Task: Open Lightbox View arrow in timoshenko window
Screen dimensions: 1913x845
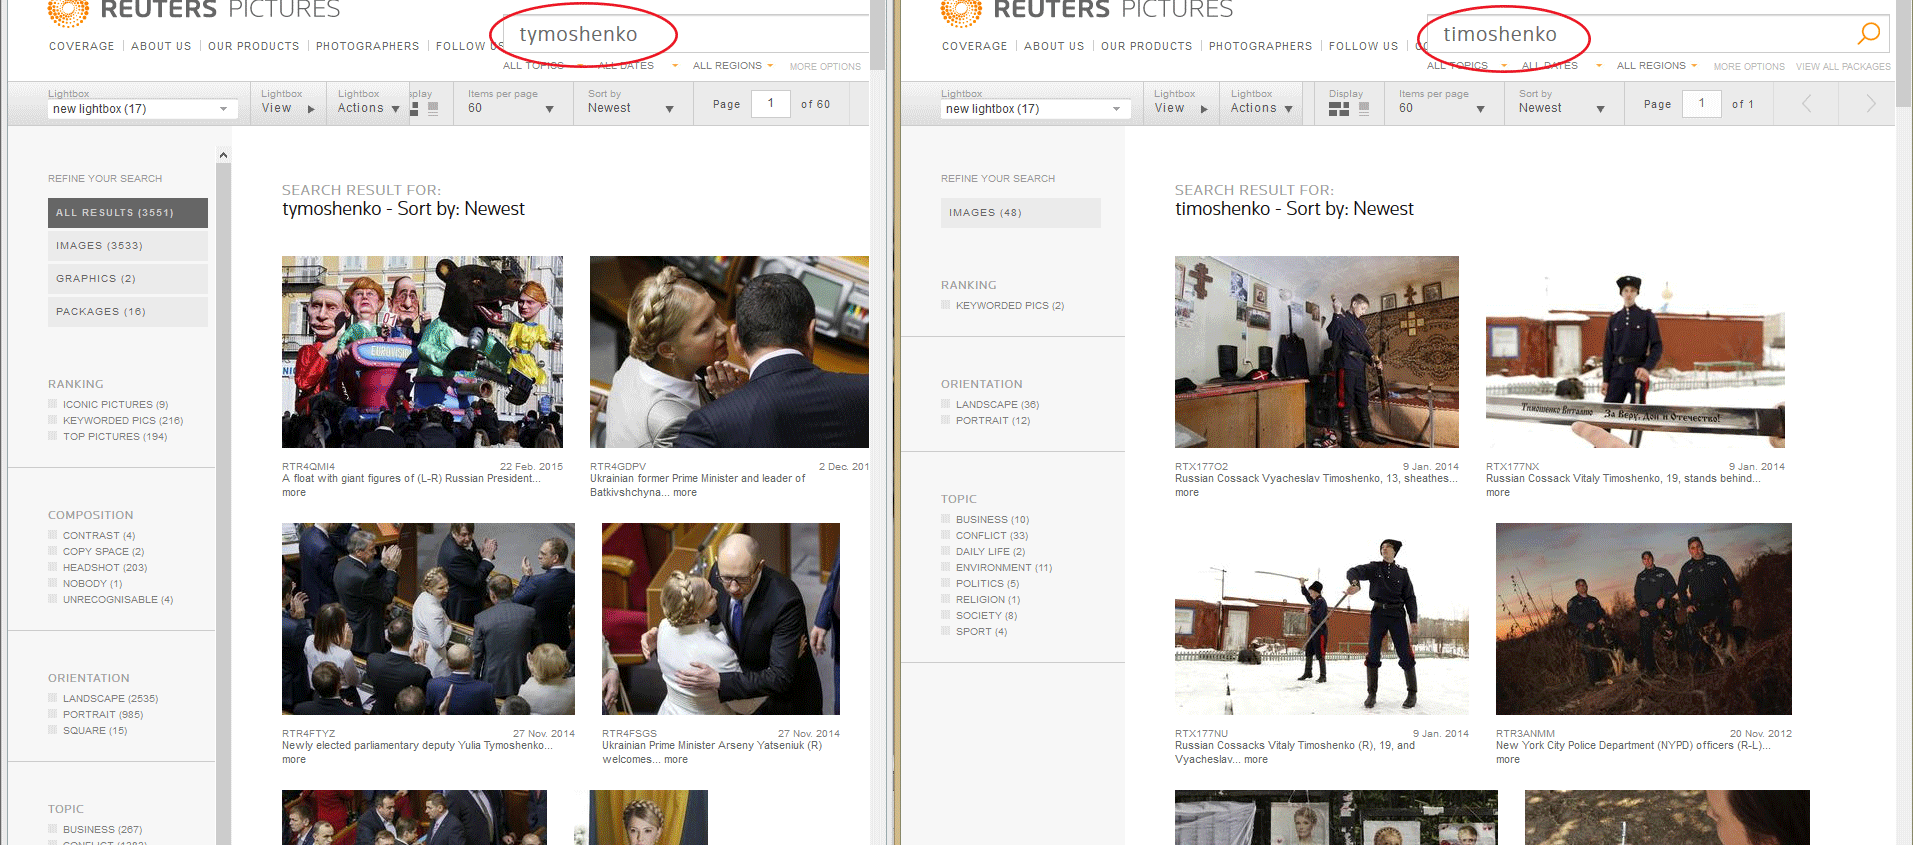Action: 1204,109
